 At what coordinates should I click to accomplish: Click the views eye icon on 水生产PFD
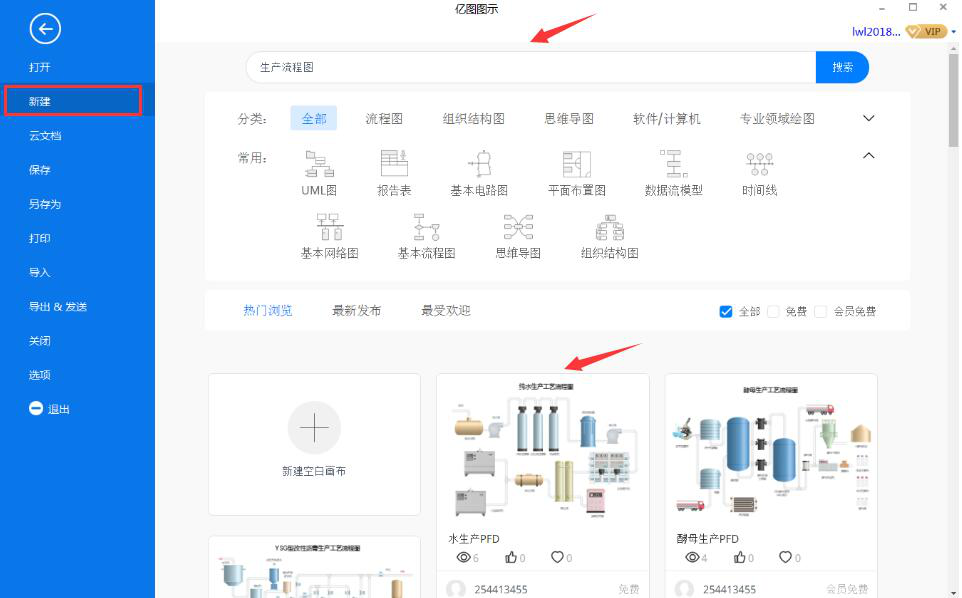pyautogui.click(x=464, y=557)
